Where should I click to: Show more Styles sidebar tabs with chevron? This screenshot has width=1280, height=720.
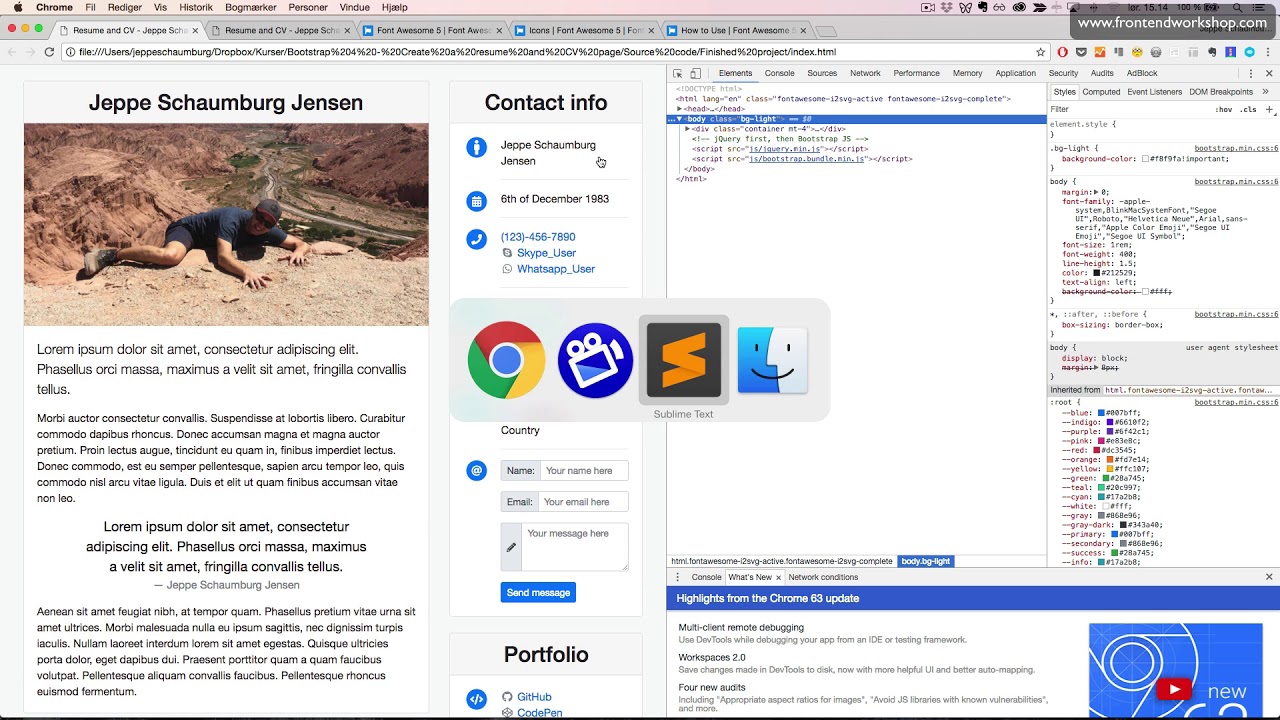1266,92
